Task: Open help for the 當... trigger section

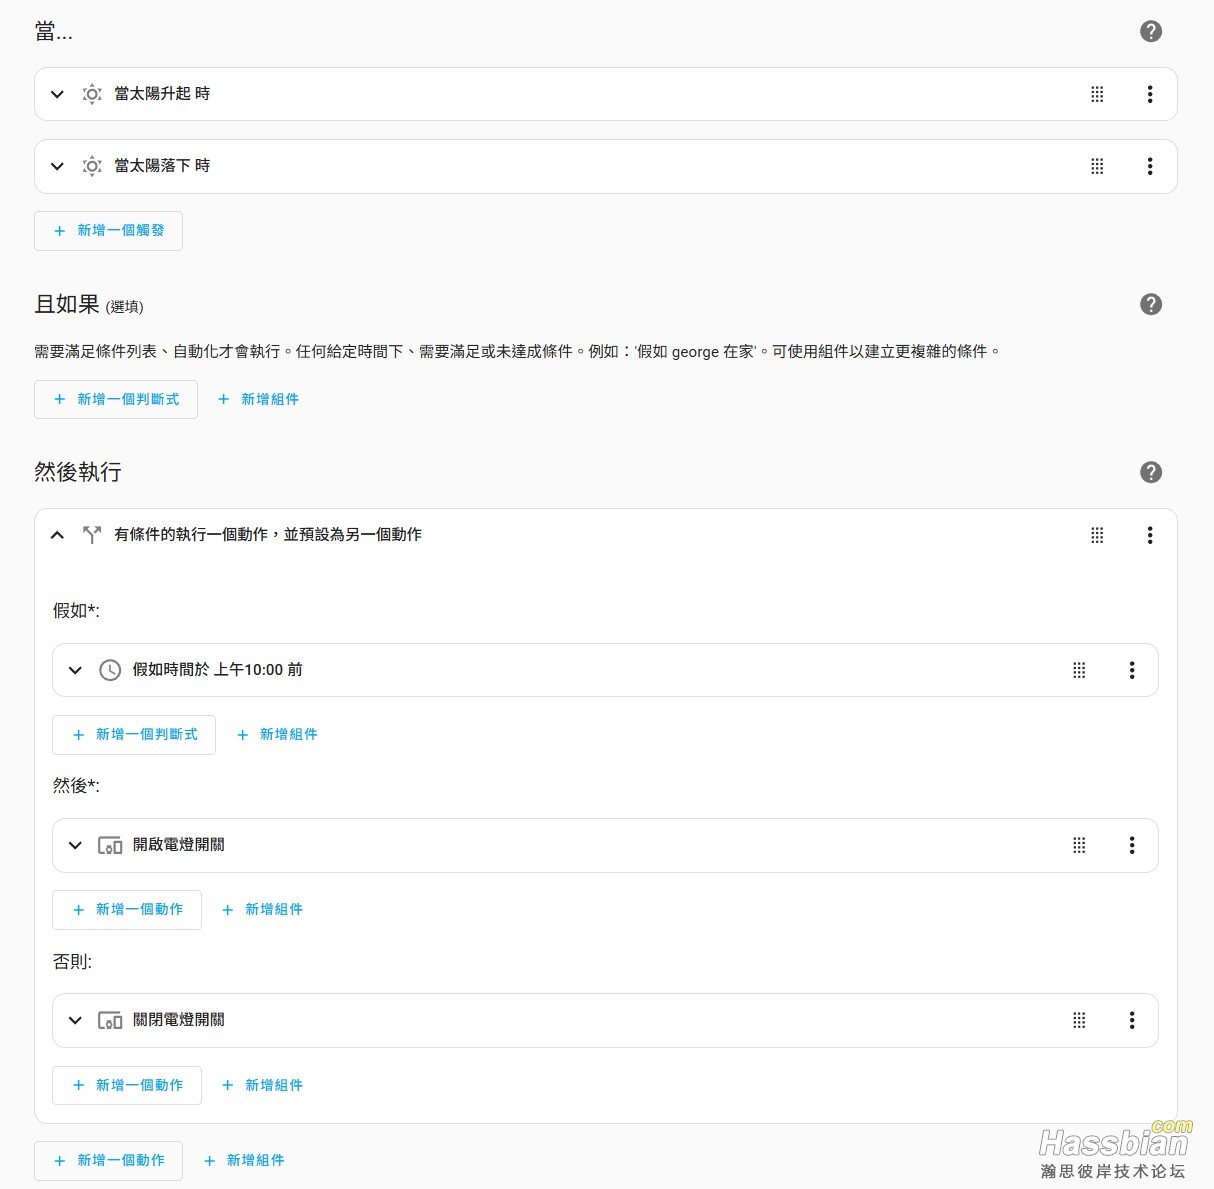Action: [x=1151, y=31]
